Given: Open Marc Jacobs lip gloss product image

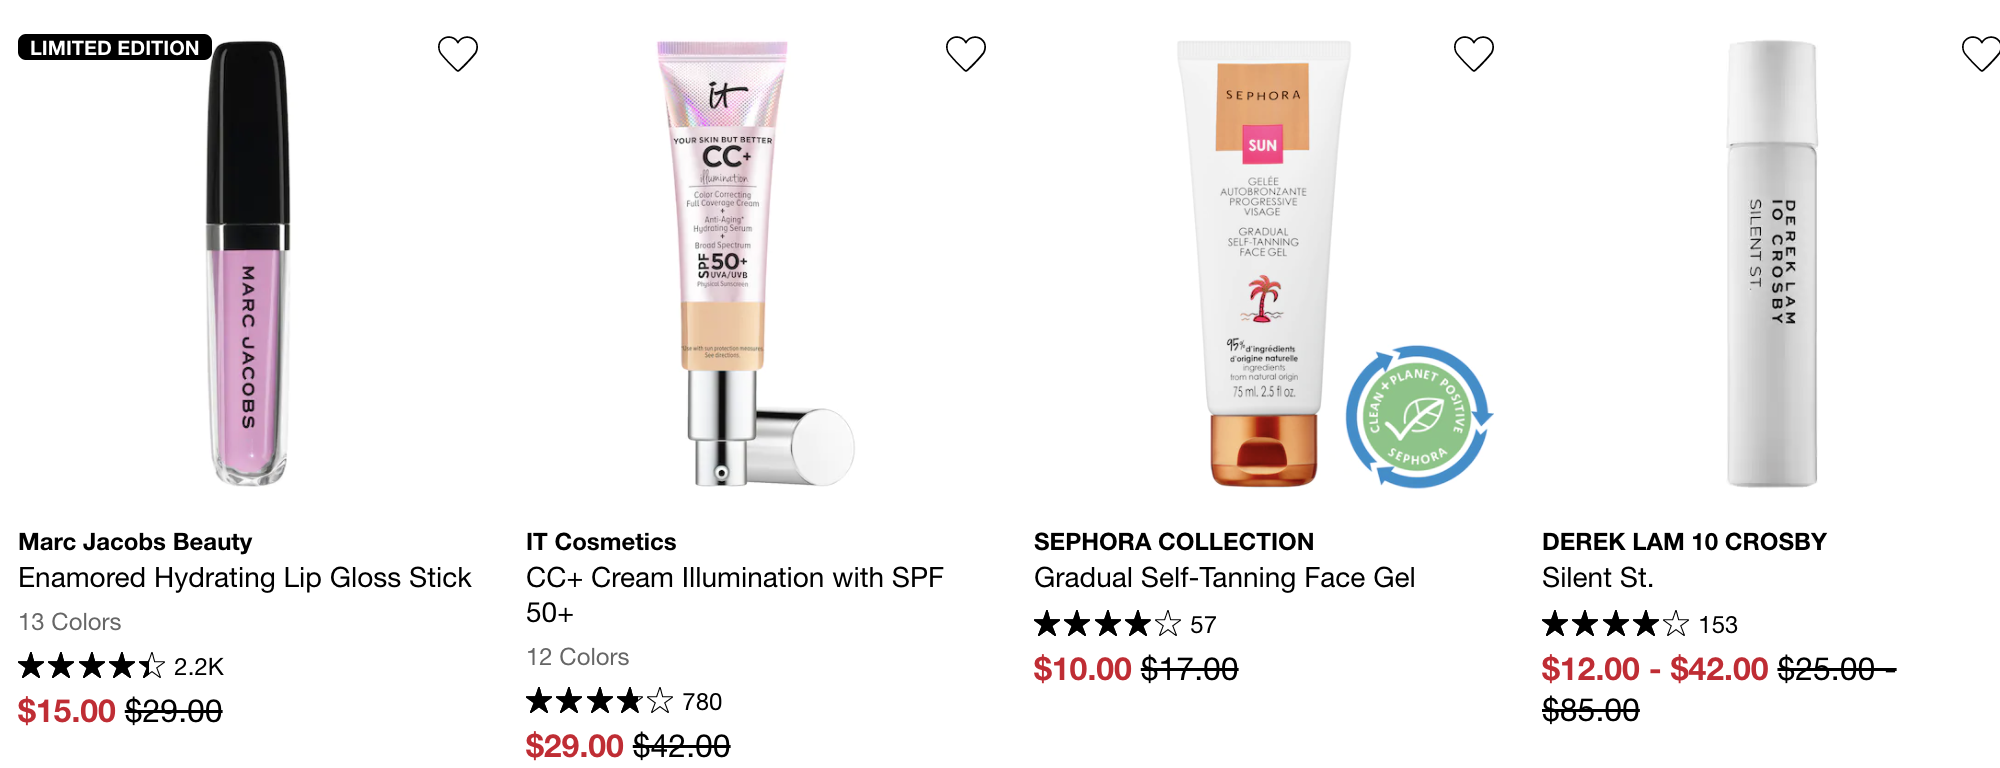Looking at the screenshot, I should pos(248,263).
